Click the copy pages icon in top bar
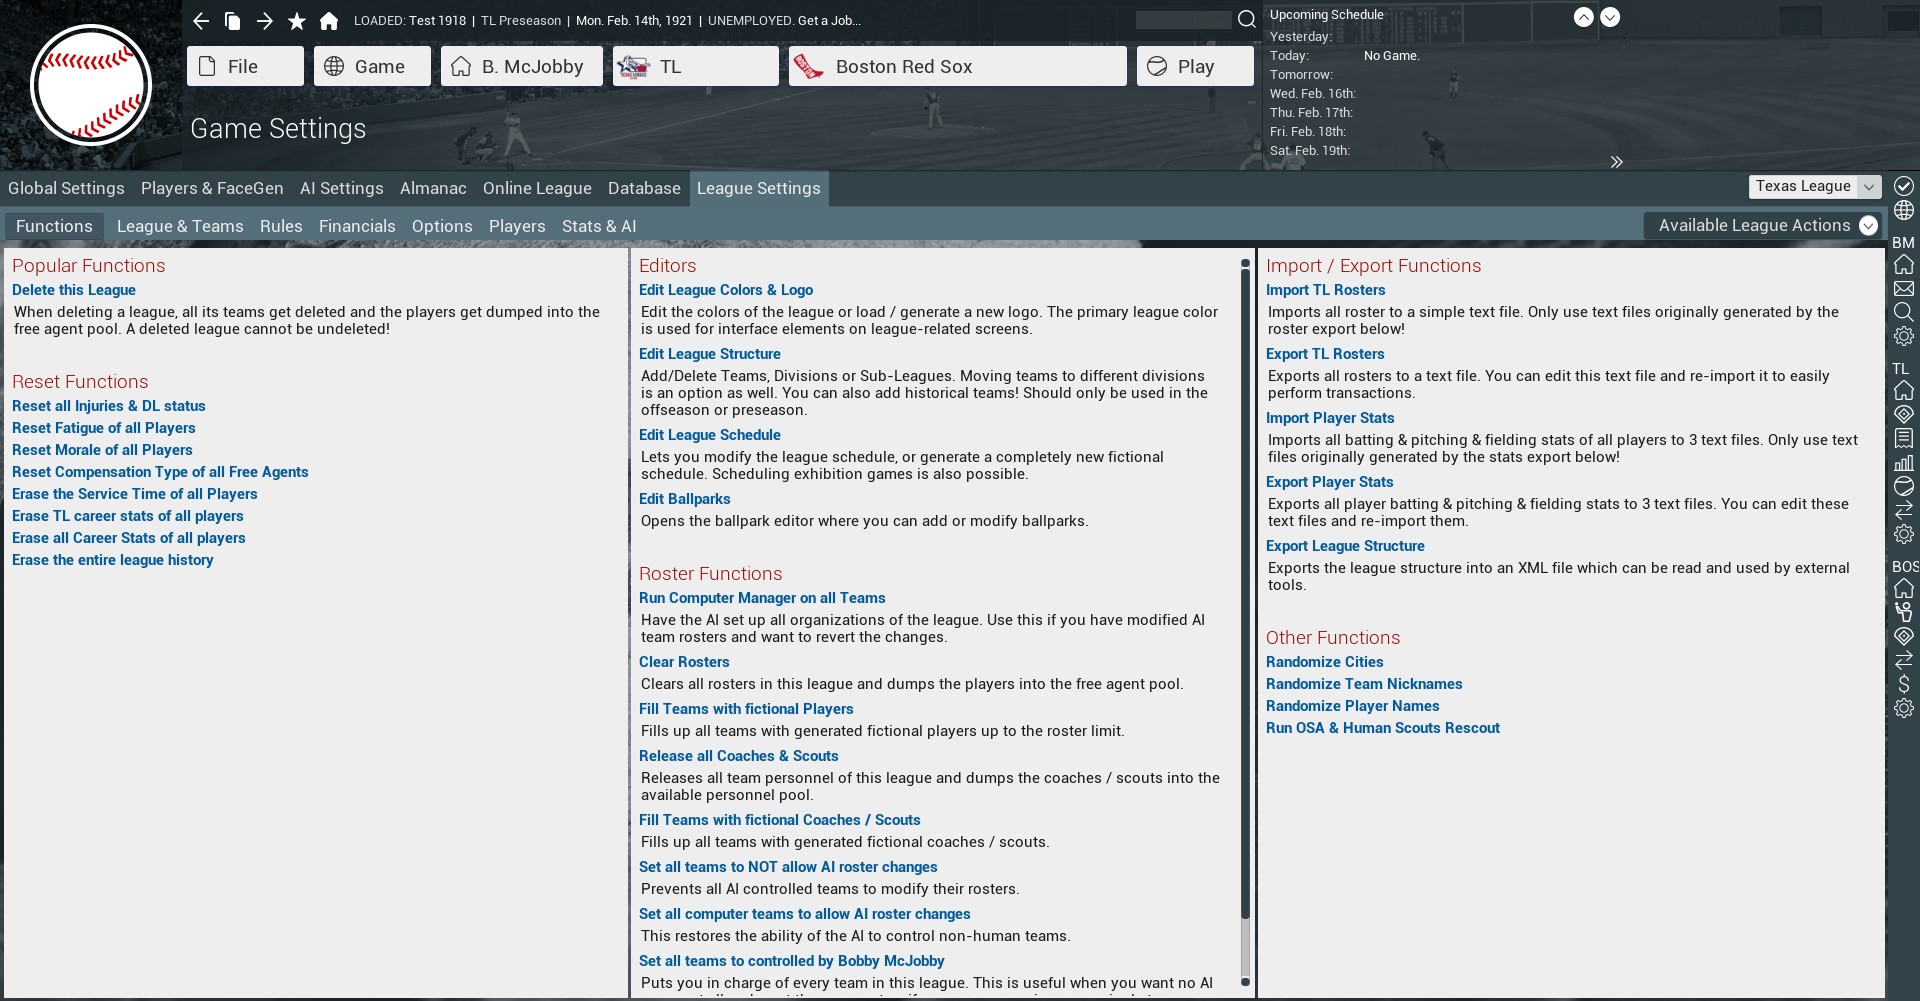 (x=233, y=21)
